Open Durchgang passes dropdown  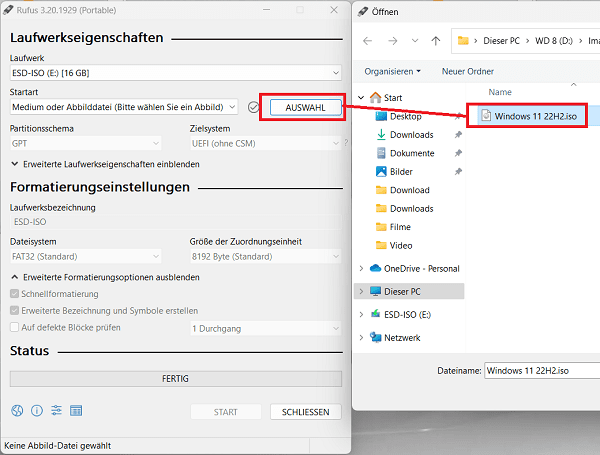point(265,328)
